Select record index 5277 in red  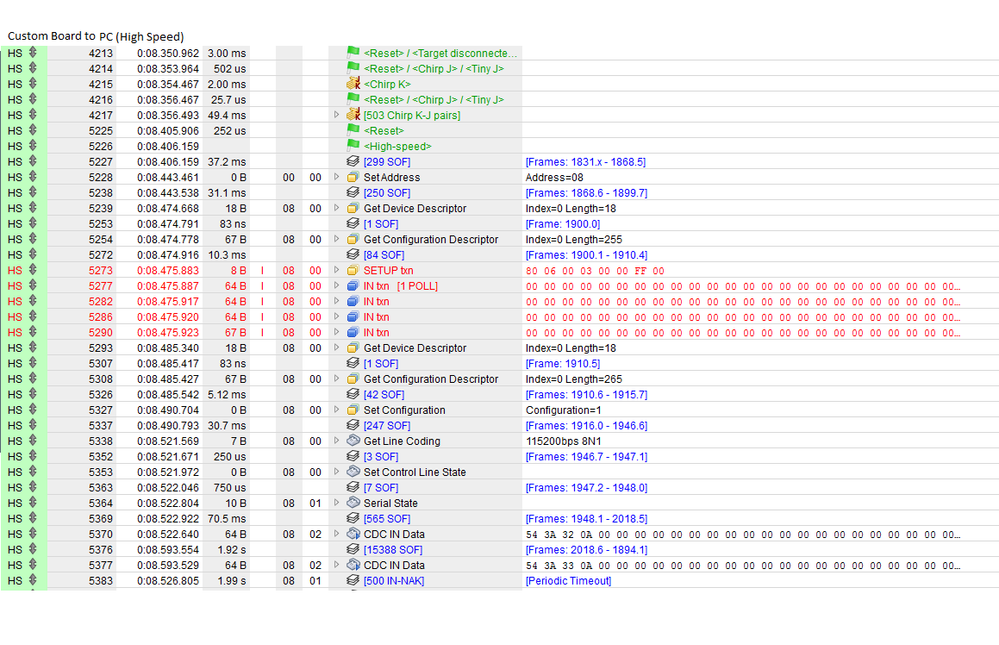click(101, 286)
